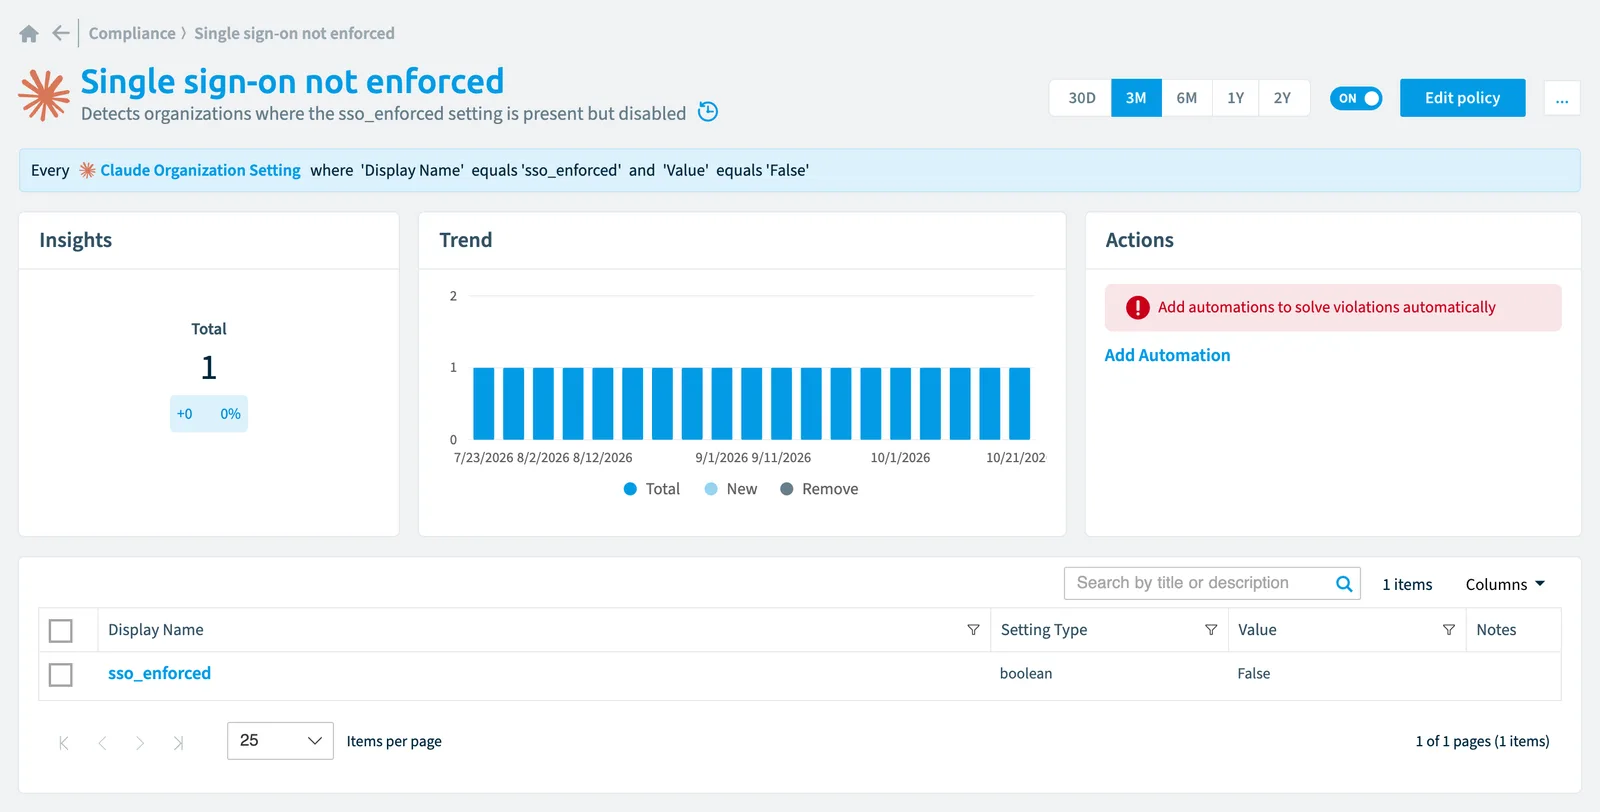Open items per page dropdown
1600x812 pixels.
[x=280, y=741]
